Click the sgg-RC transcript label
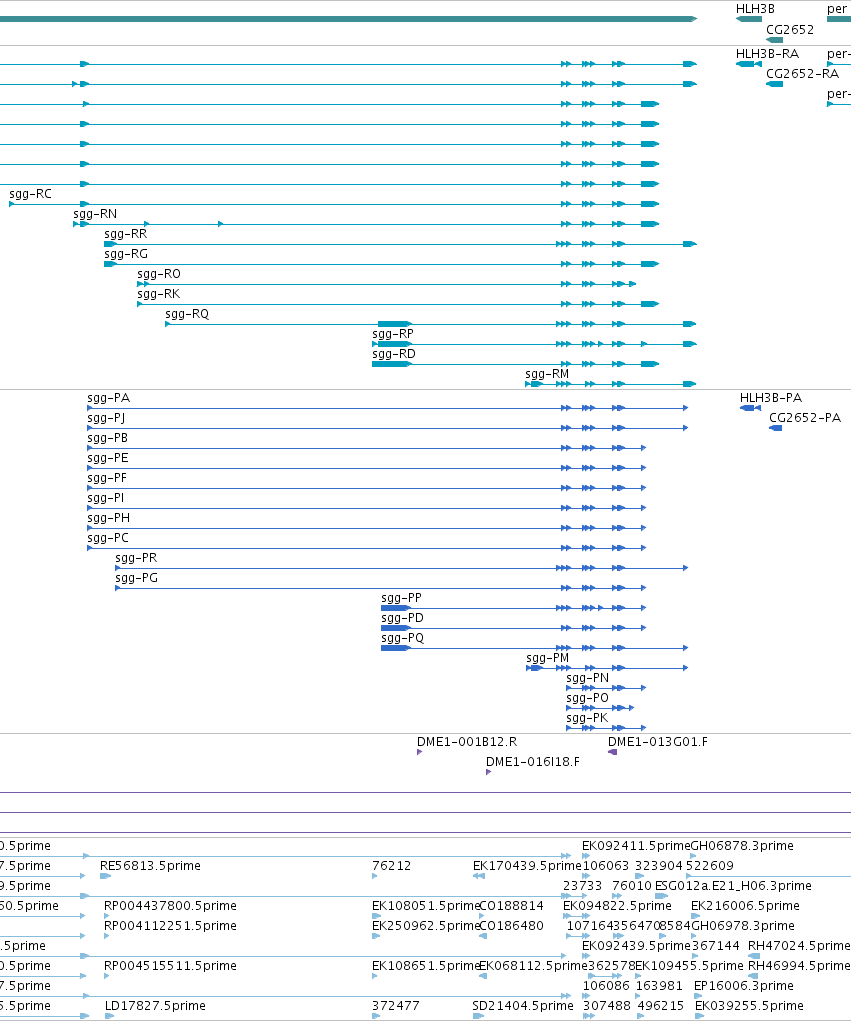The width and height of the screenshot is (851, 1021). [31, 194]
